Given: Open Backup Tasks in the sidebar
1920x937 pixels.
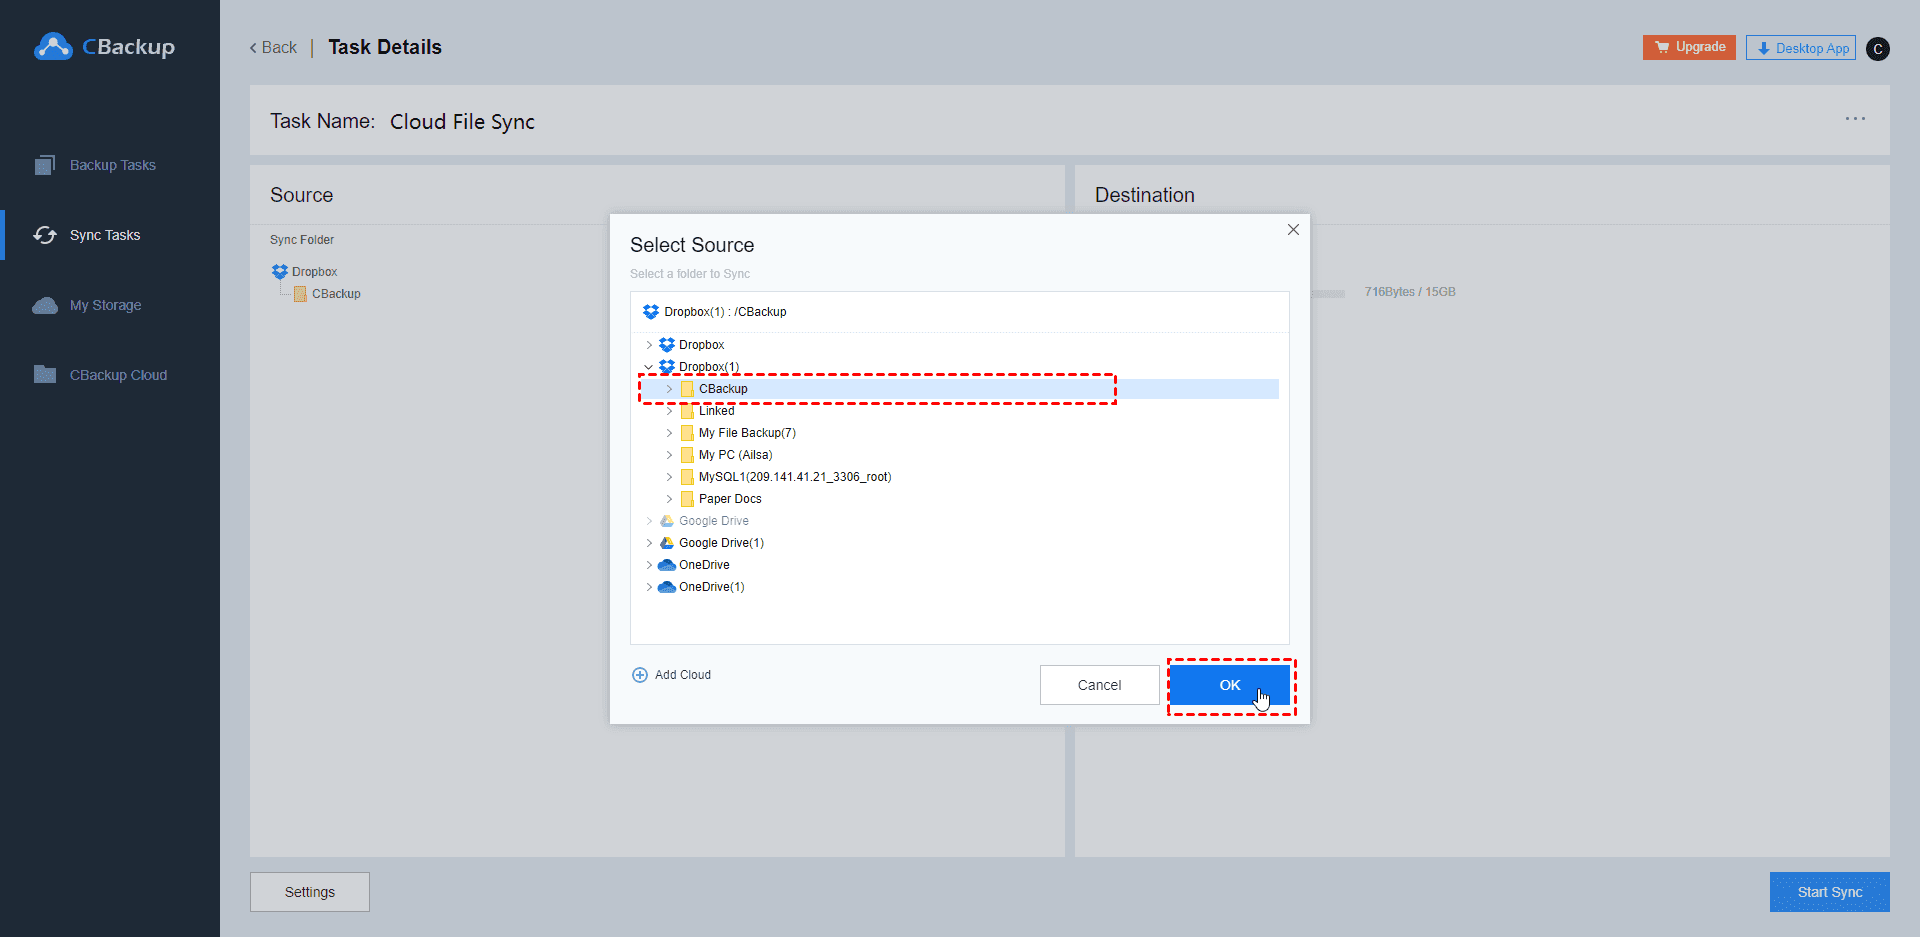Looking at the screenshot, I should click(x=112, y=165).
